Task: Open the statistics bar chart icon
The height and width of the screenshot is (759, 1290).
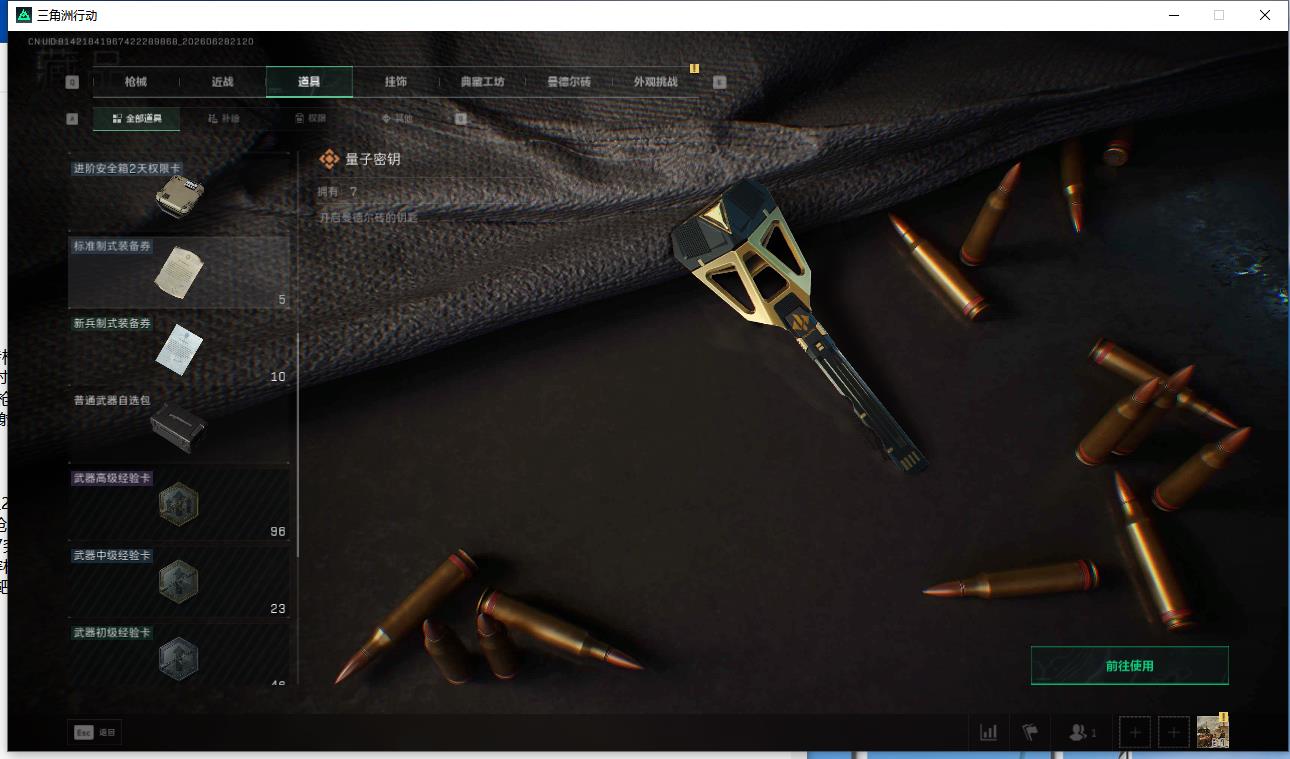Action: 989,732
